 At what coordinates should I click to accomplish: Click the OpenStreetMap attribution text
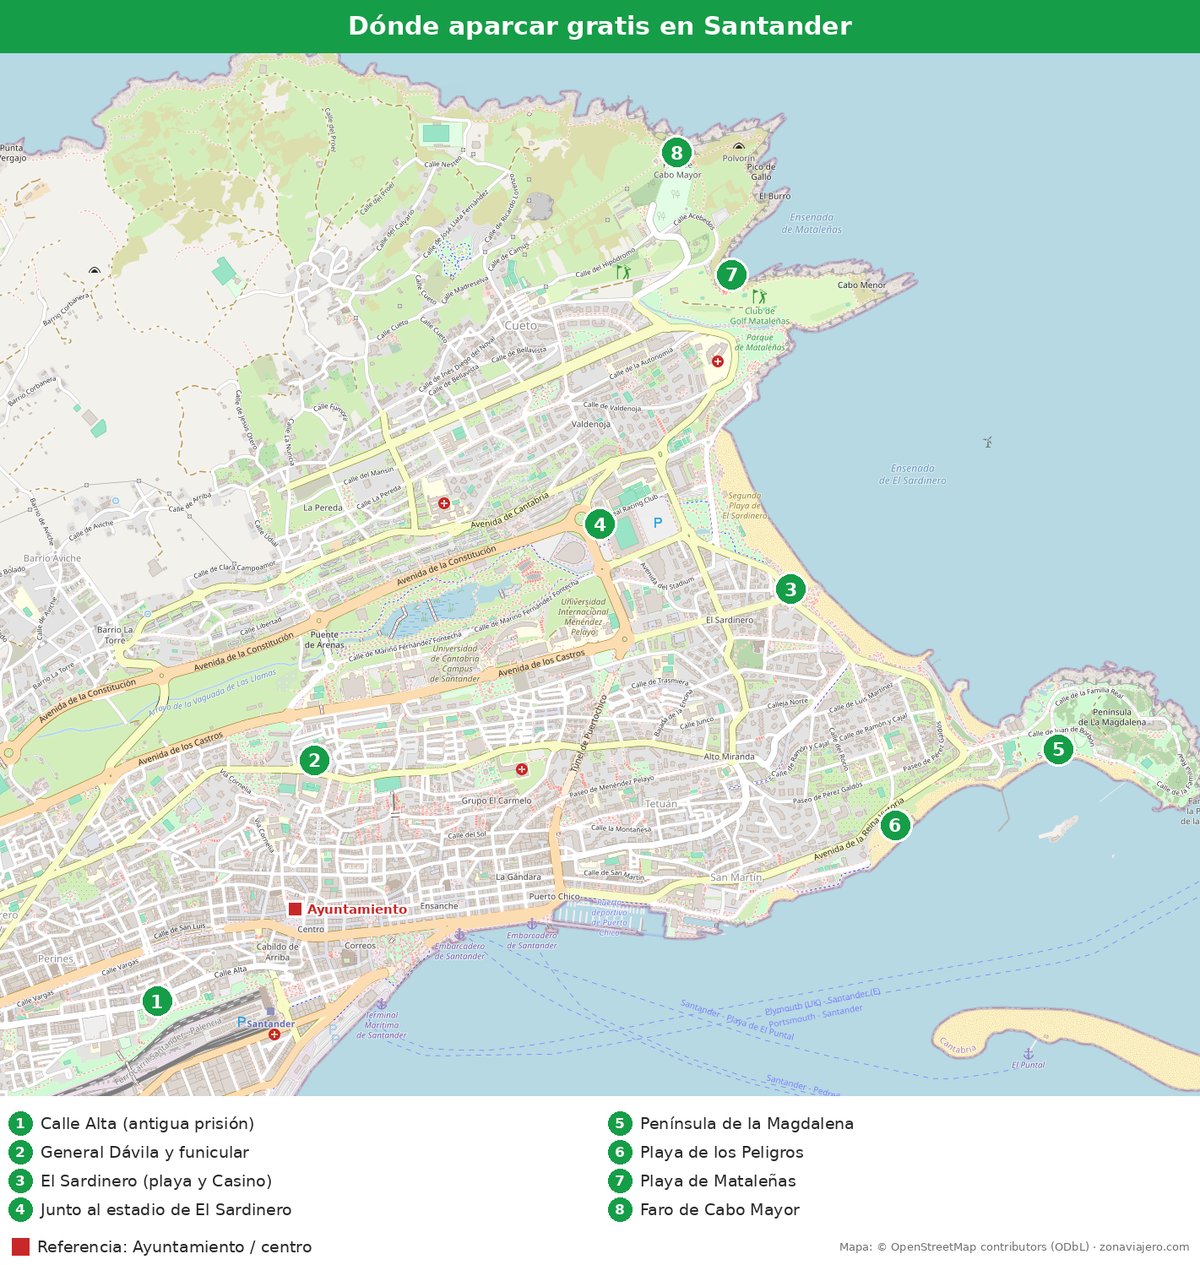(x=1014, y=1247)
